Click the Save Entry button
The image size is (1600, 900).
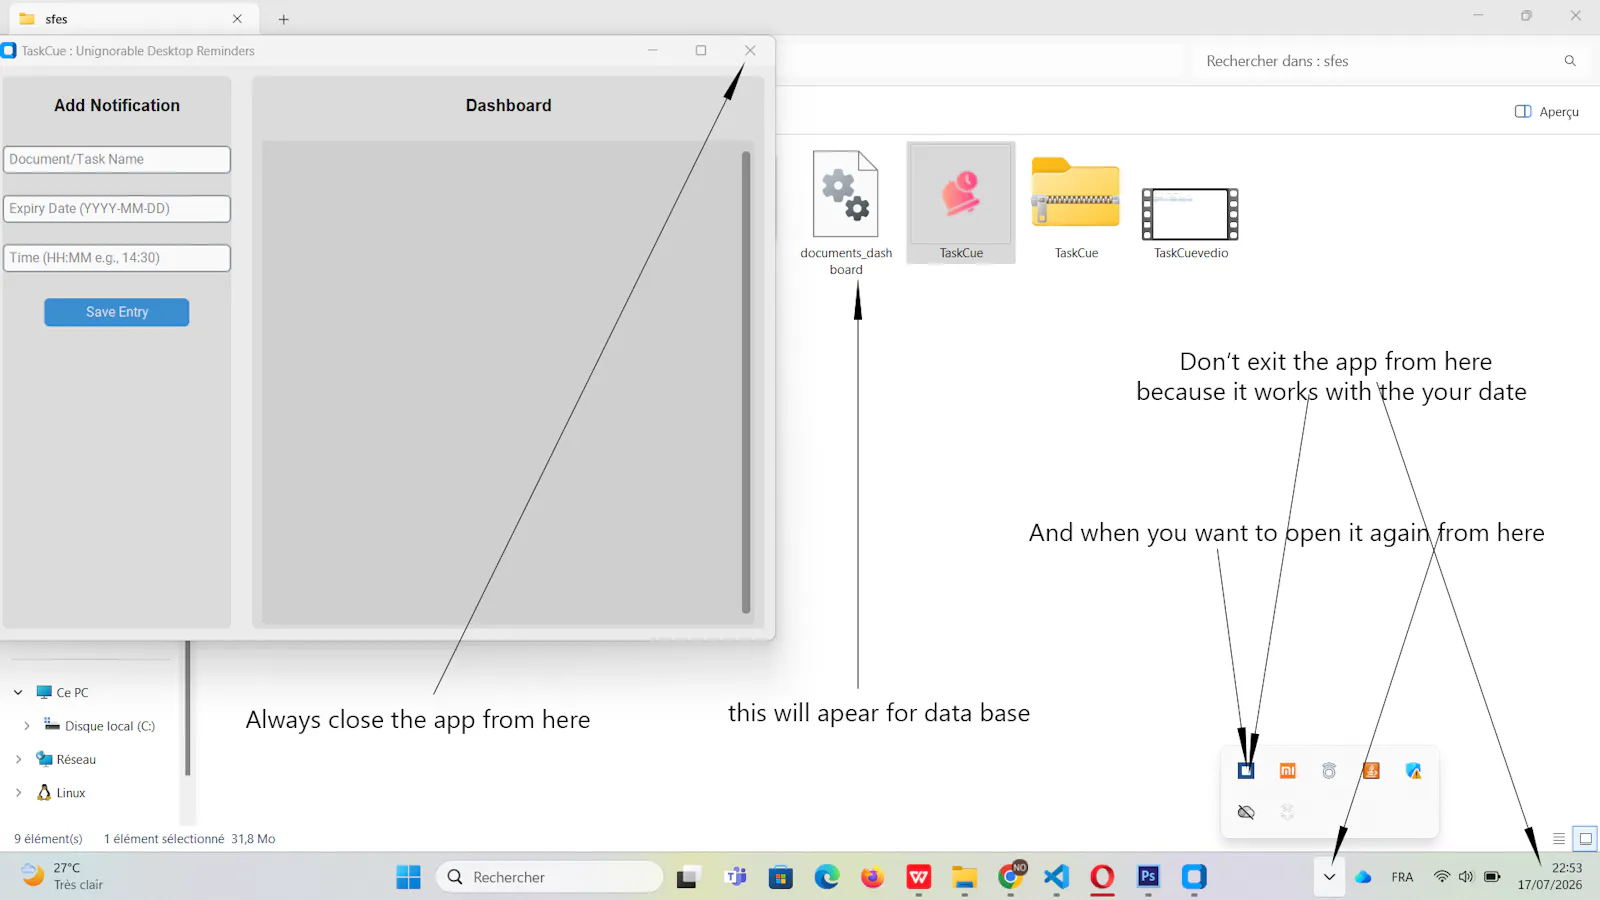pyautogui.click(x=117, y=312)
